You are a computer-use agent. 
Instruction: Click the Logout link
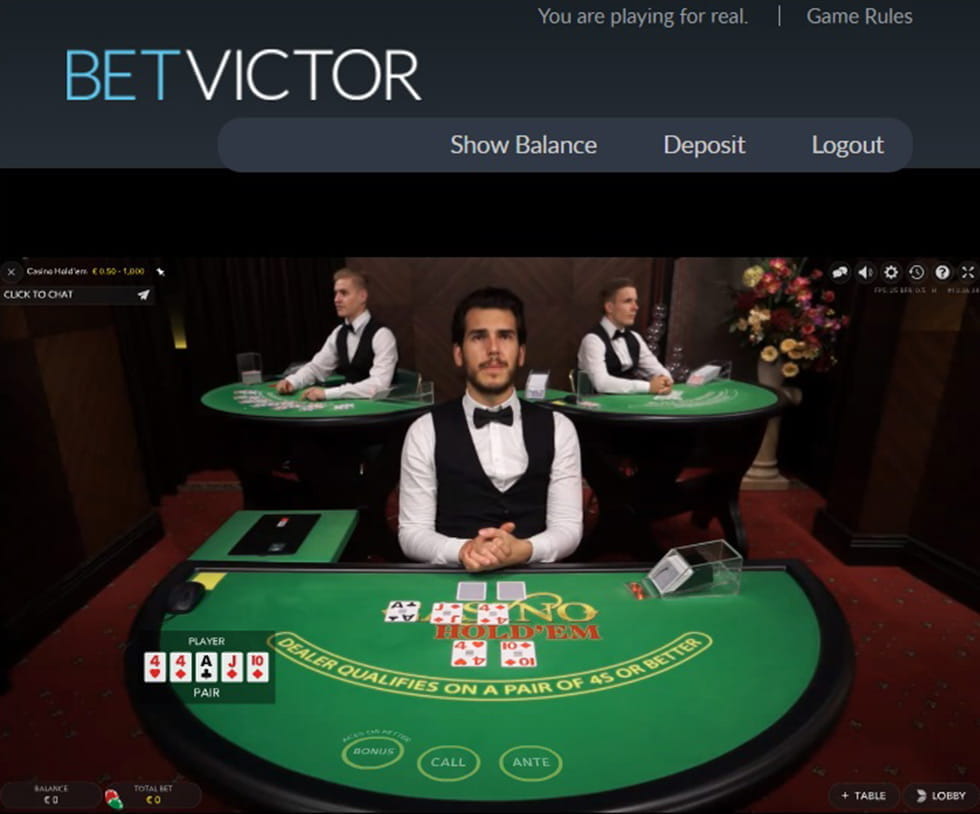(x=848, y=145)
